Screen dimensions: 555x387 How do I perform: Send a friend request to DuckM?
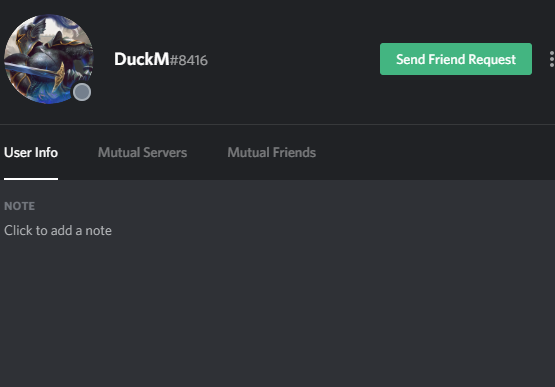point(456,59)
